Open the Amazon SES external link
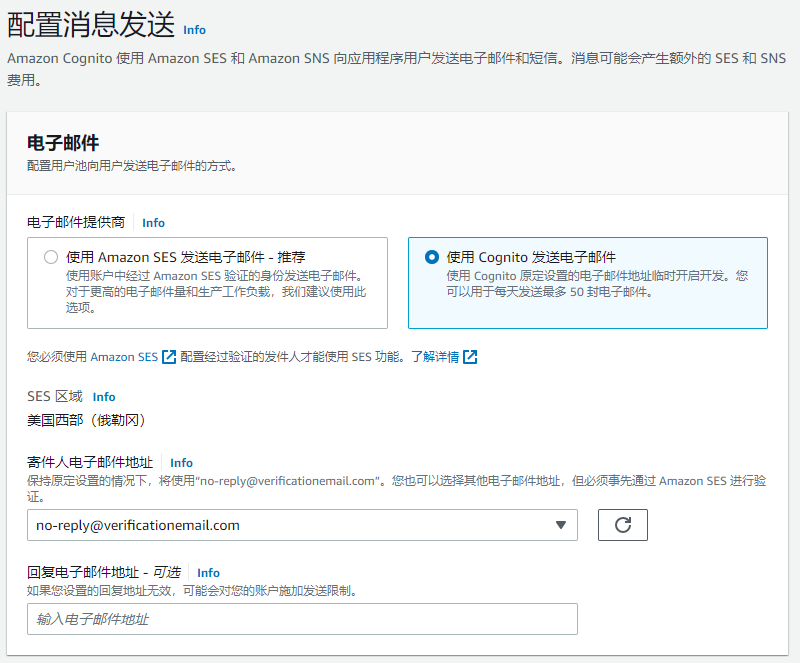 (x=124, y=357)
